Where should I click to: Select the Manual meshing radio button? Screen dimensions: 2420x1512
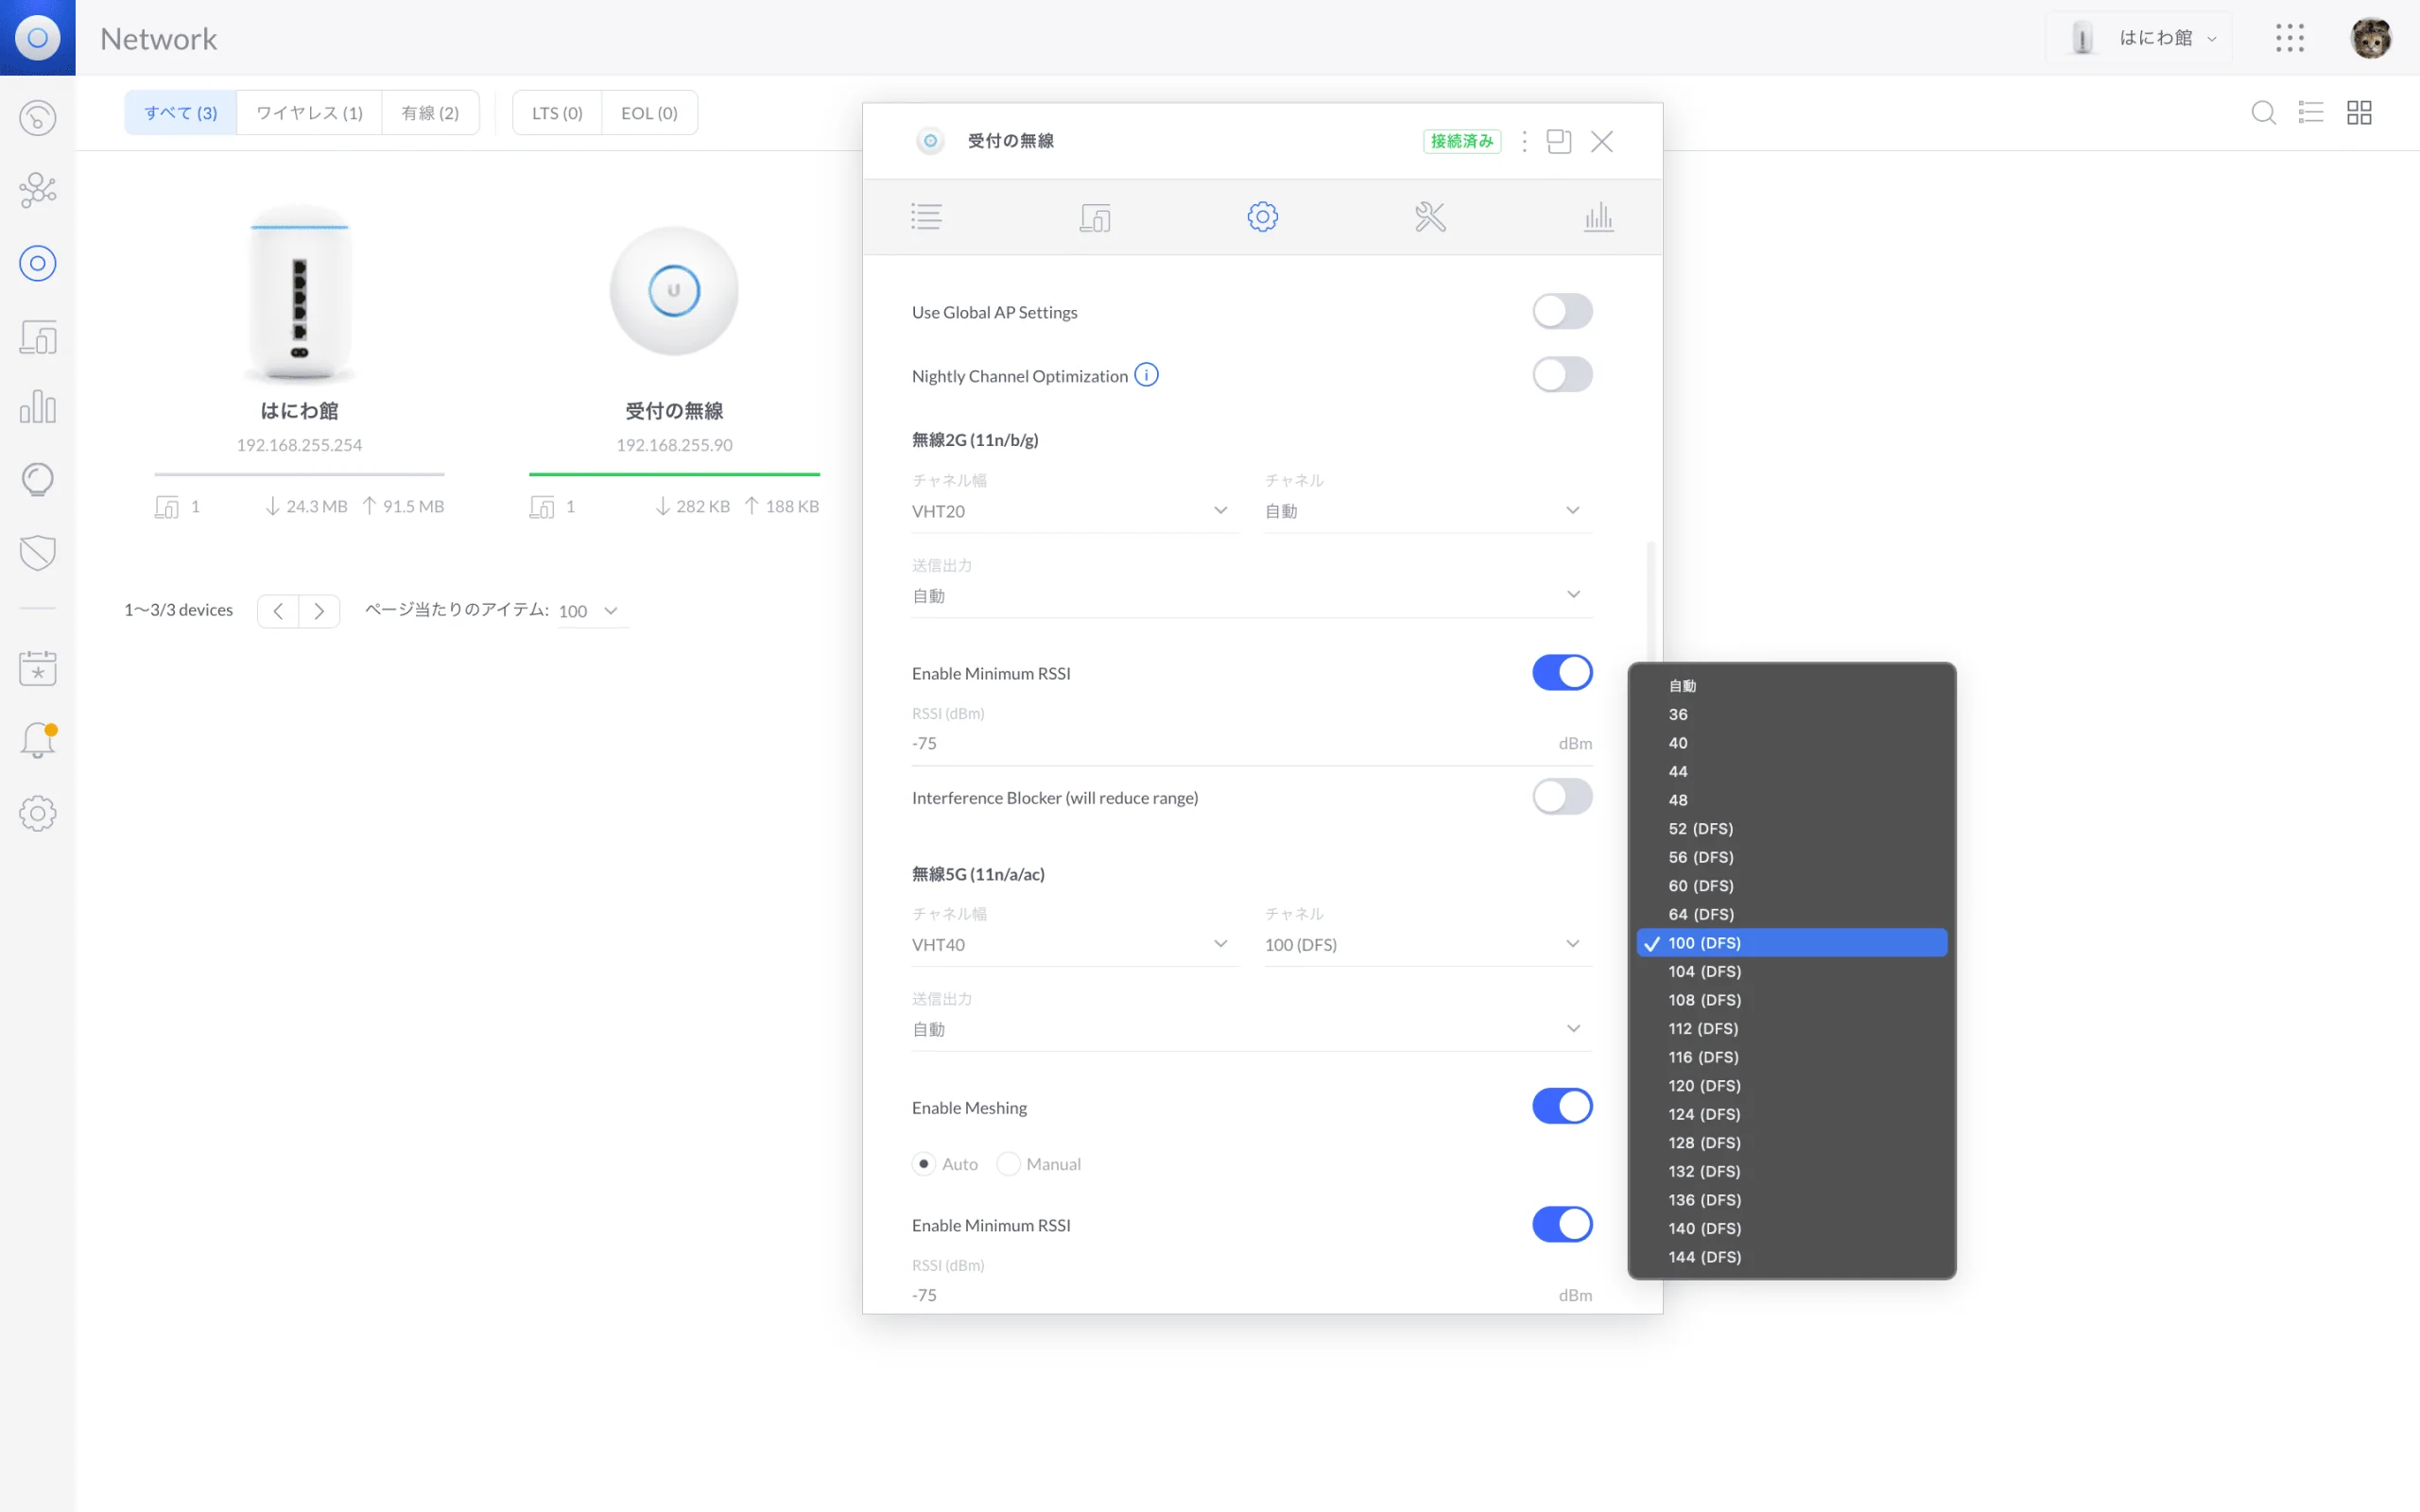[1008, 1164]
